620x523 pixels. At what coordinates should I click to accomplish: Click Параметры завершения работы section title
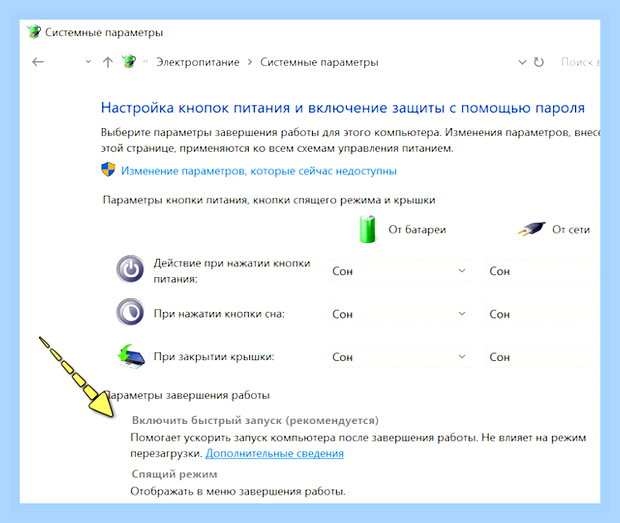point(187,395)
